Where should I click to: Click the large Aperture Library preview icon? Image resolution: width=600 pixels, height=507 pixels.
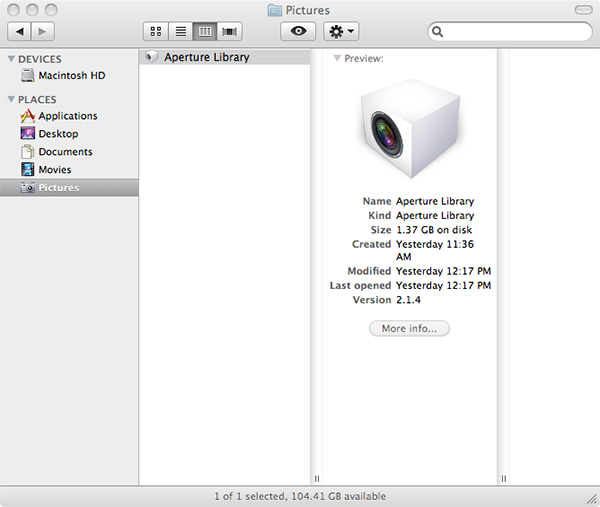410,129
